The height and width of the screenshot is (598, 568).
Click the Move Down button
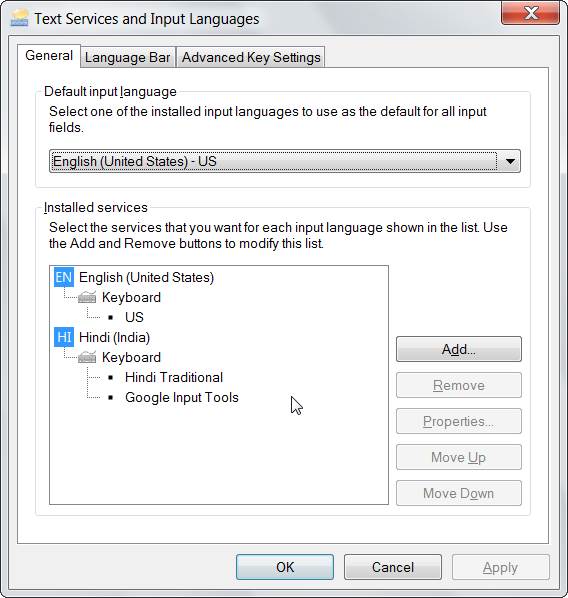(x=459, y=493)
